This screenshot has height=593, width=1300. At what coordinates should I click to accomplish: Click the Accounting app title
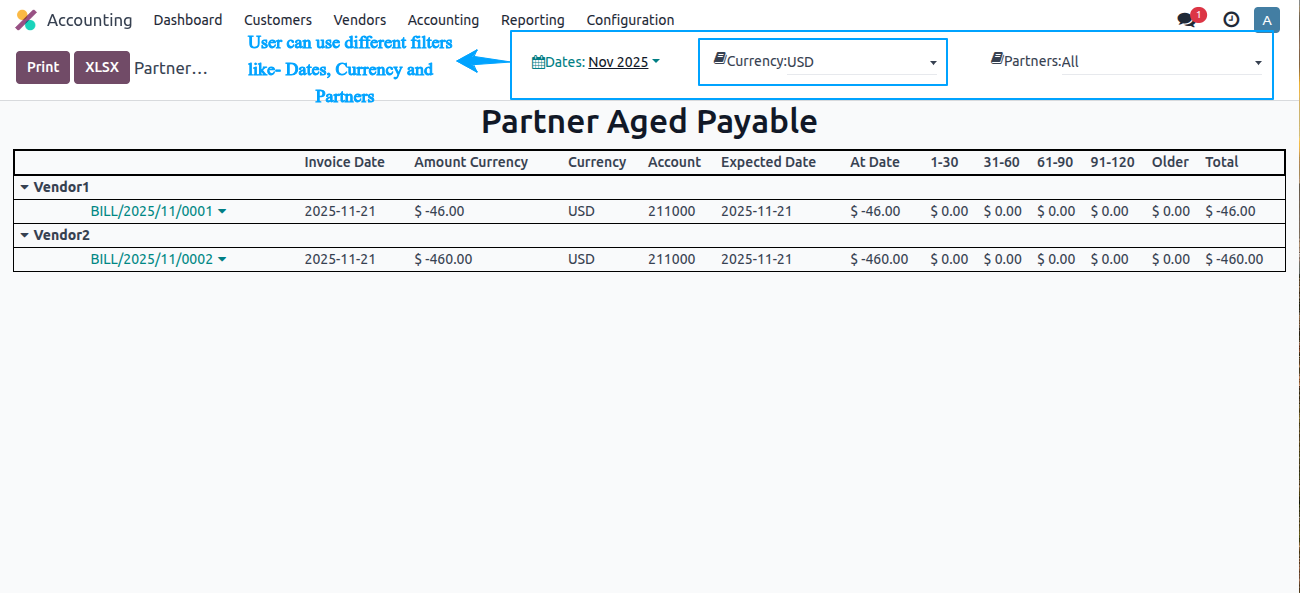point(89,20)
